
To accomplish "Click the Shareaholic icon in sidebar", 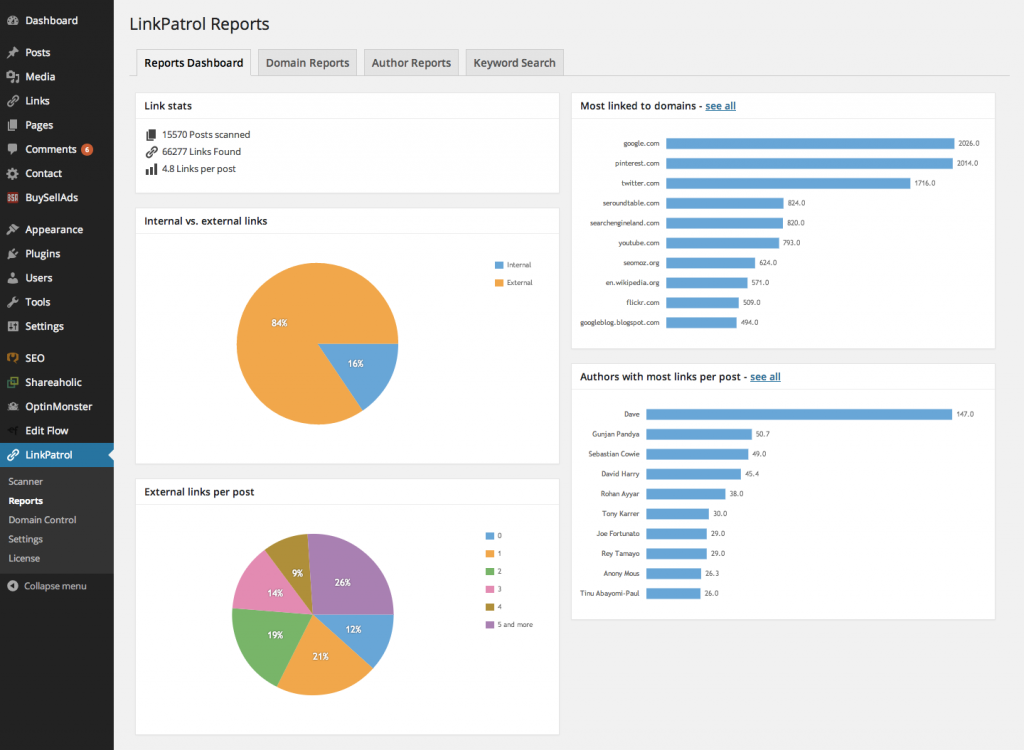I will click(x=12, y=382).
